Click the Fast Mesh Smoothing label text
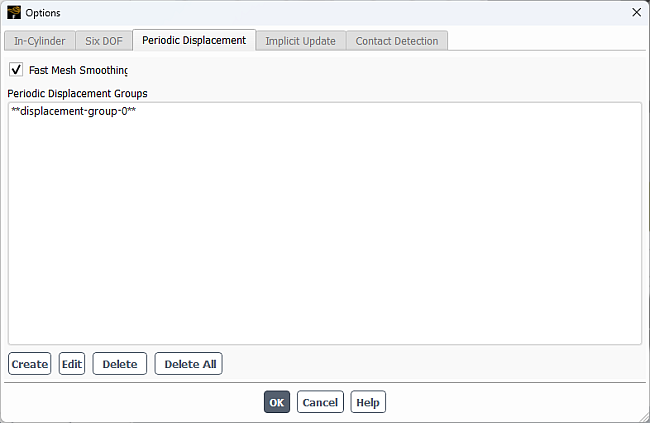 click(78, 70)
